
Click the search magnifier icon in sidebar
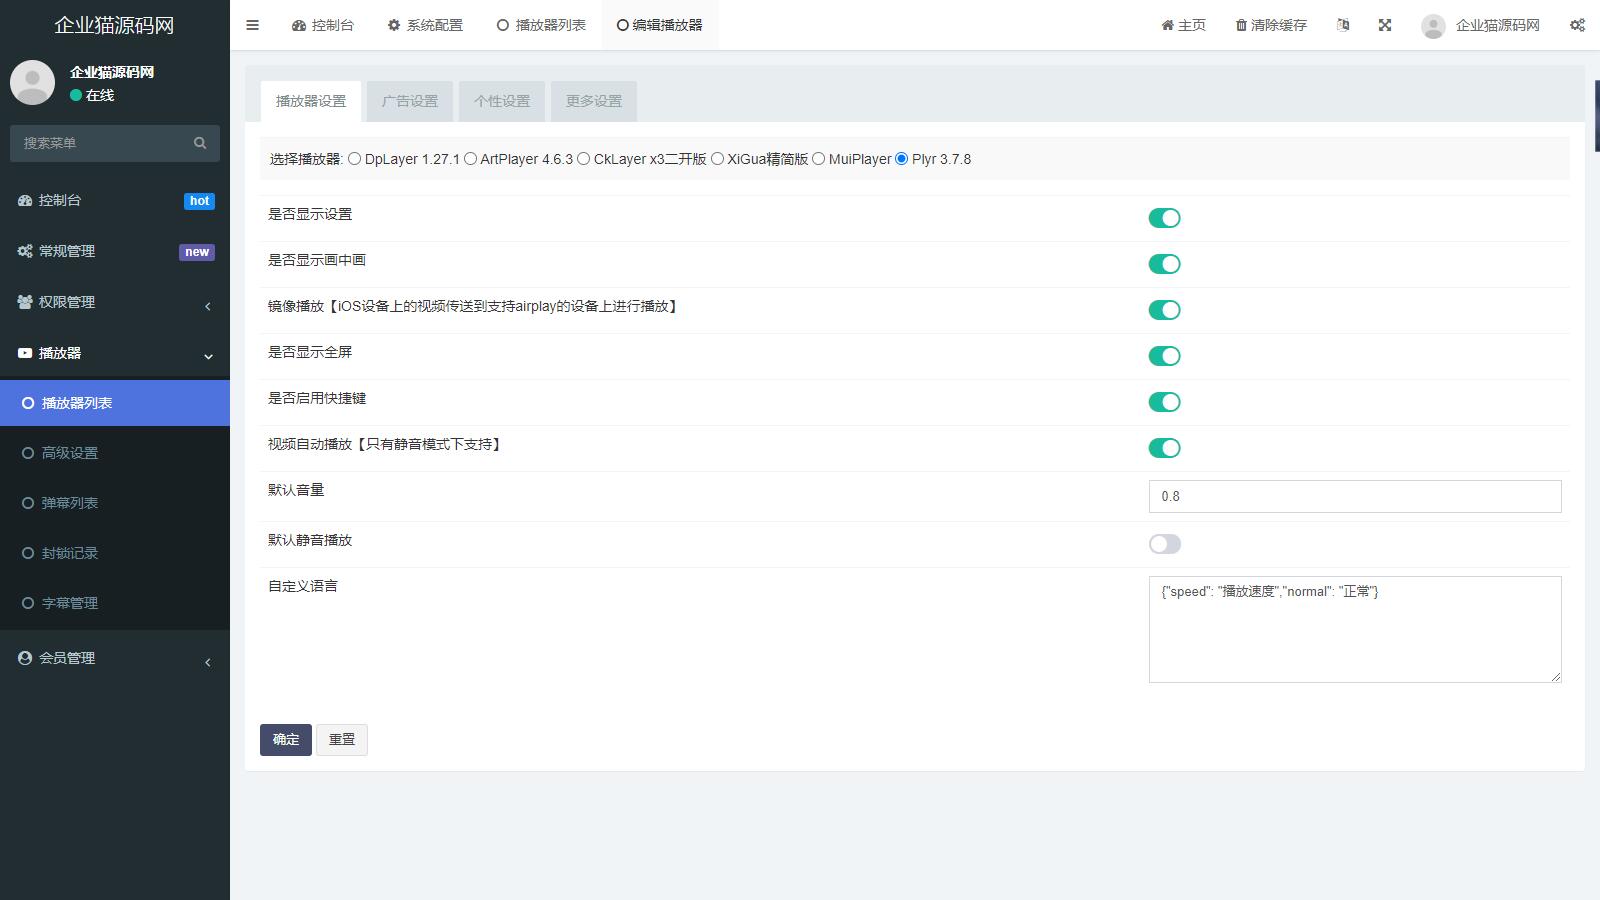pos(200,143)
